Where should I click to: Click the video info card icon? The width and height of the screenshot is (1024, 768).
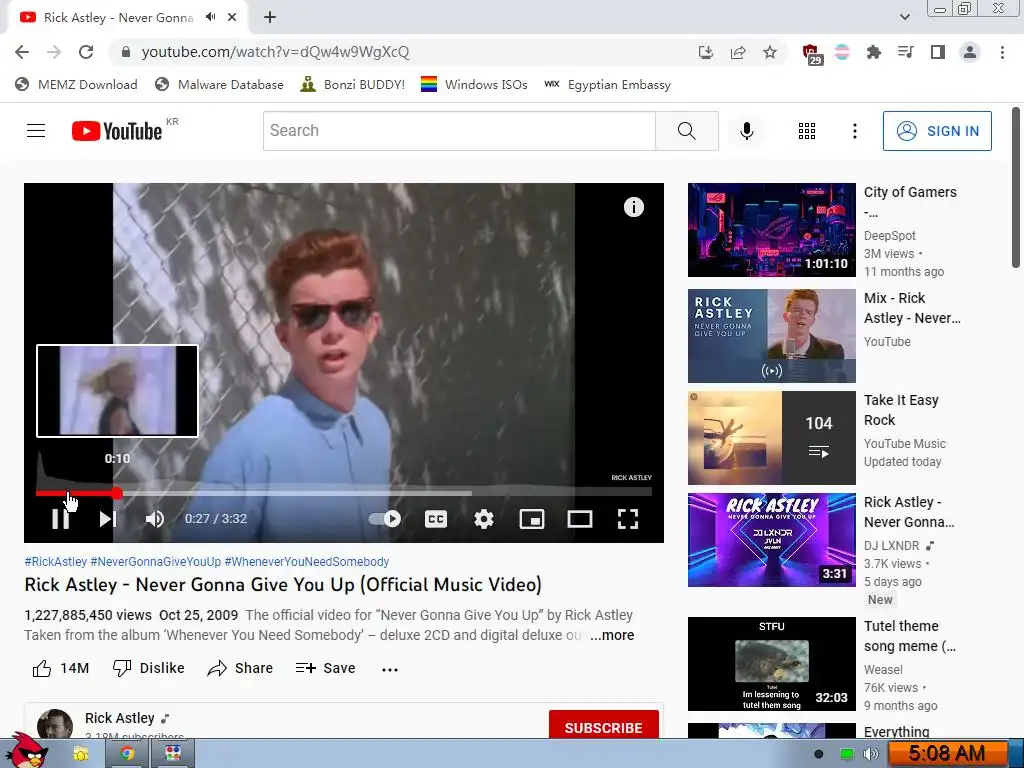633,207
